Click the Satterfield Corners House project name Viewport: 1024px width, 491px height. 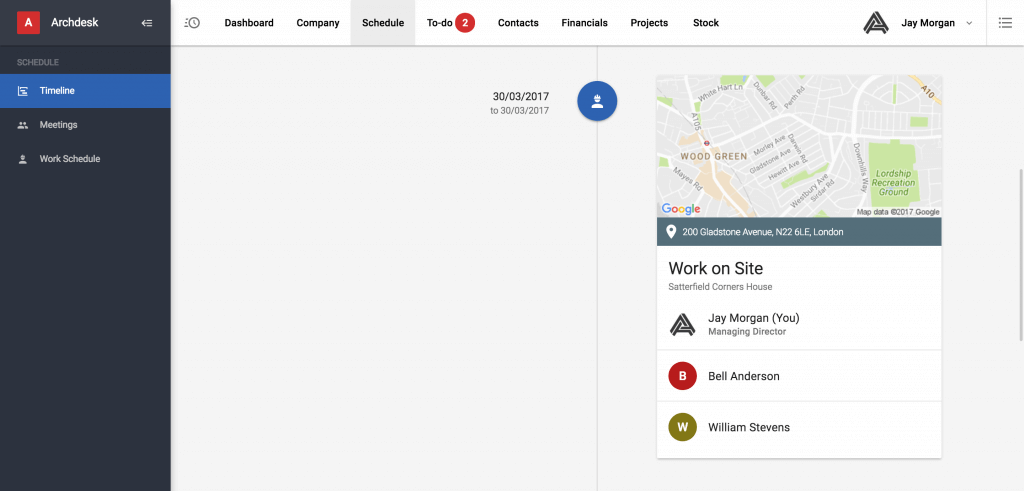tap(720, 287)
